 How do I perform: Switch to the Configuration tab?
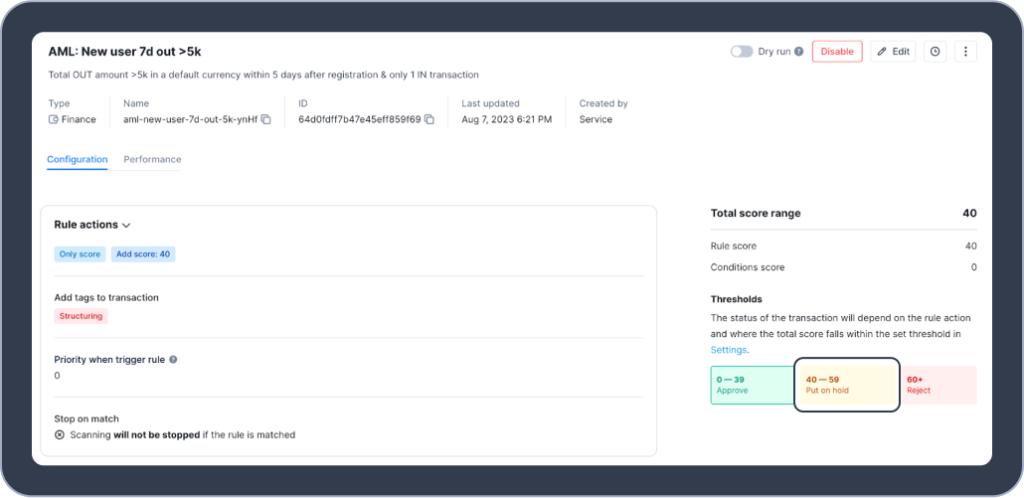coord(77,159)
